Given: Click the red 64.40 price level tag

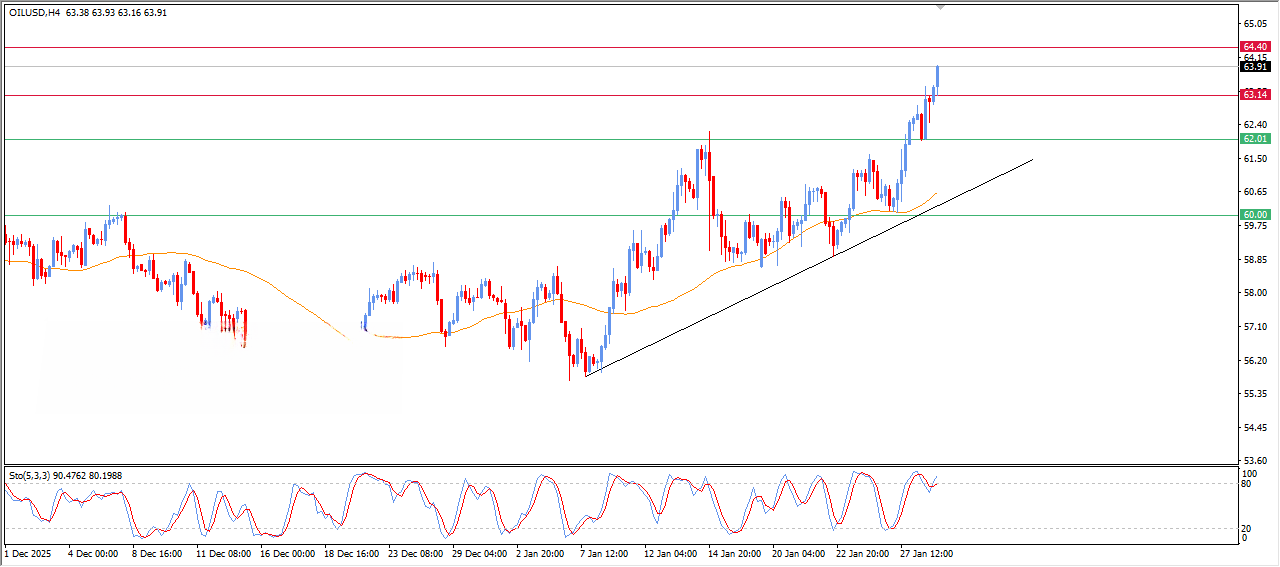Looking at the screenshot, I should 1254,47.
